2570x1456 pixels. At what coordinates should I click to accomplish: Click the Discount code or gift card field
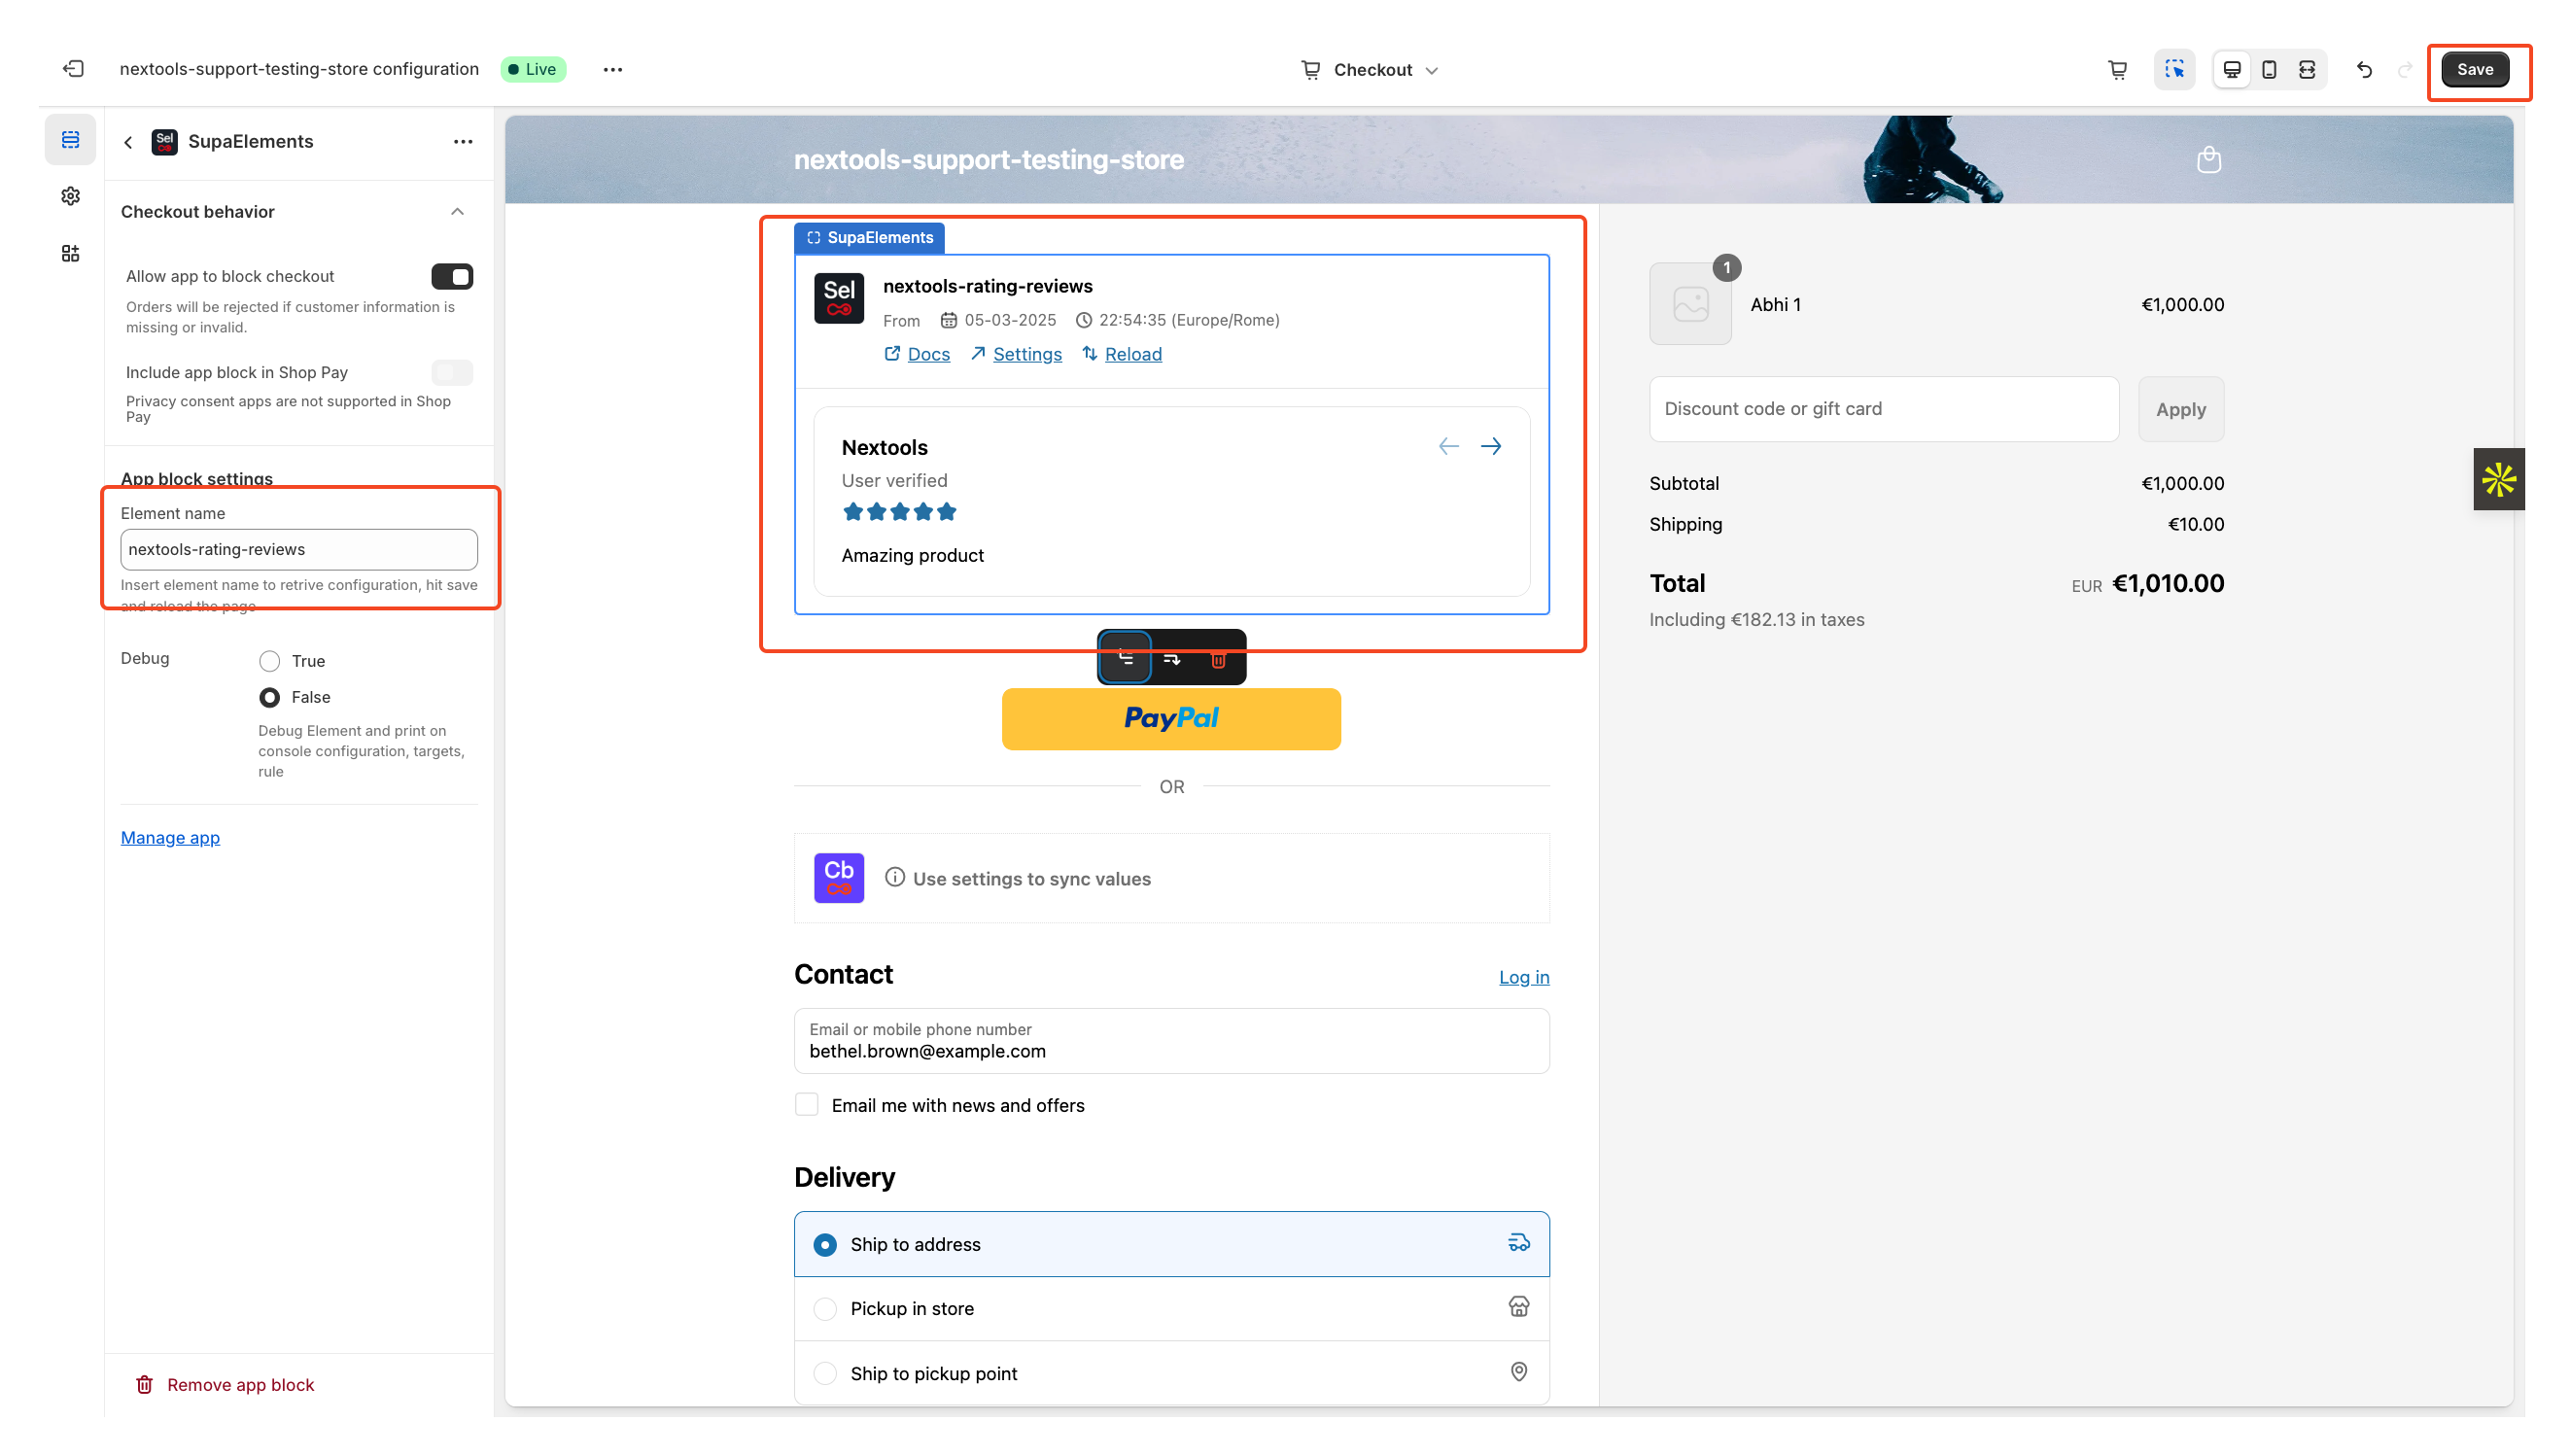pyautogui.click(x=1883, y=409)
